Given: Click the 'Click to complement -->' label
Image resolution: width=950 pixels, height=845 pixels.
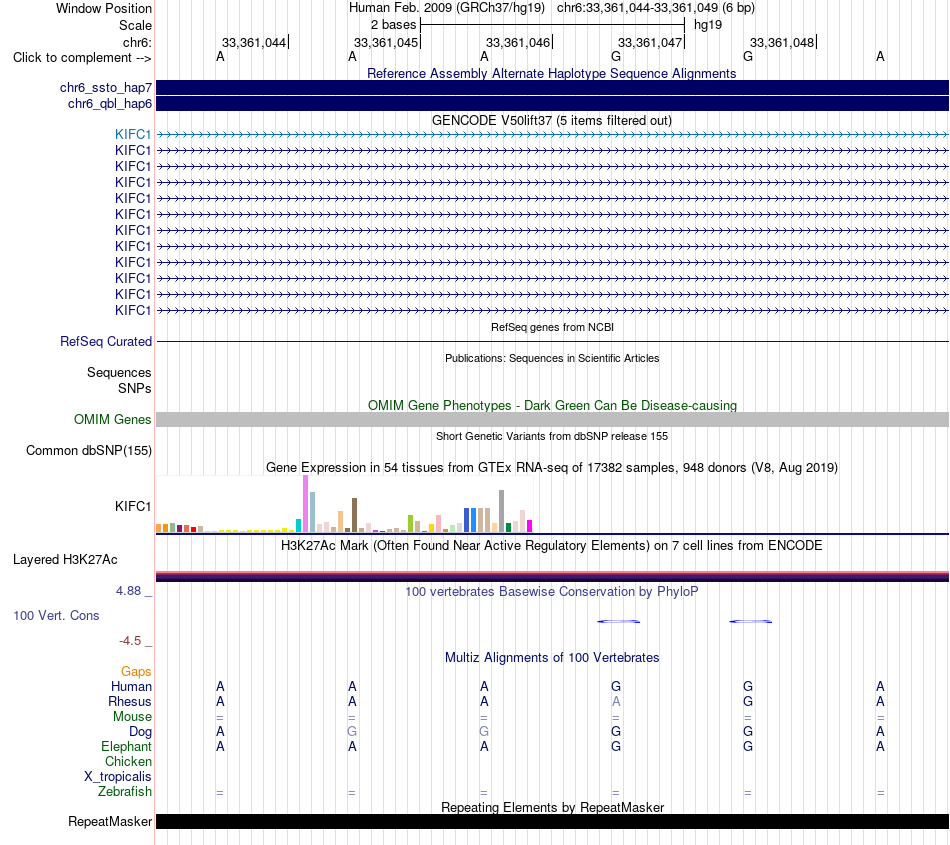Looking at the screenshot, I should point(82,58).
